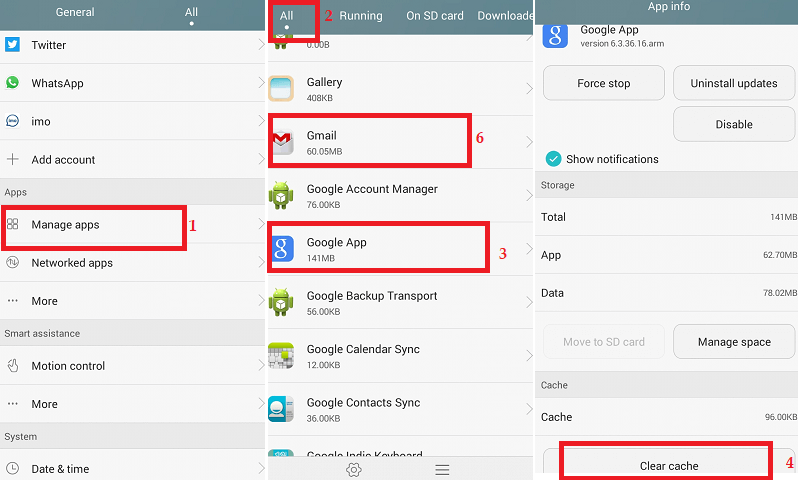Viewport: 798px width, 480px height.
Task: Tap the chevron on Google Backup Transport row
Action: 529,302
